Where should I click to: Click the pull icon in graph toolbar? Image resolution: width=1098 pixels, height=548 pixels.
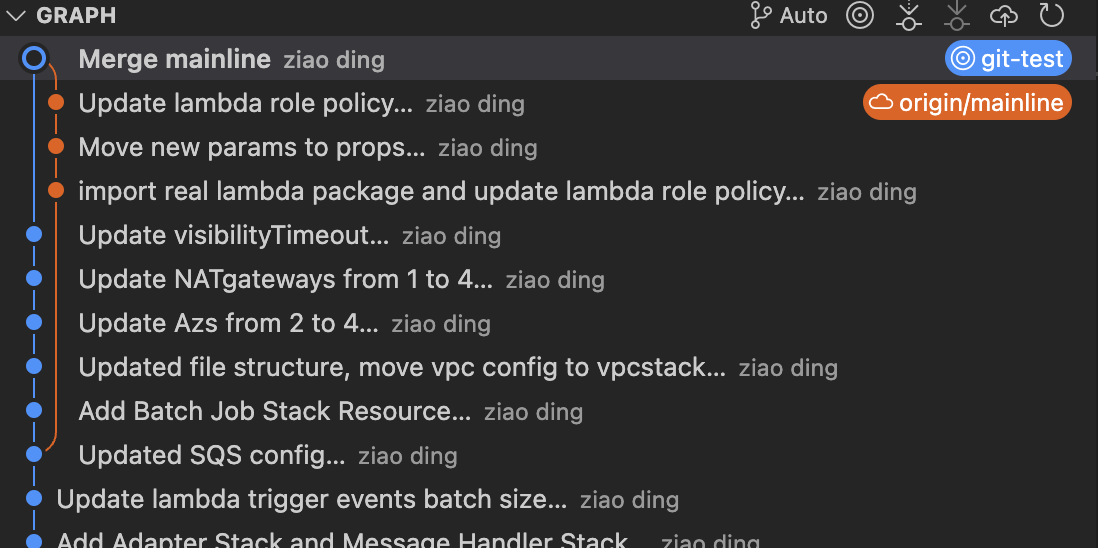(x=957, y=15)
